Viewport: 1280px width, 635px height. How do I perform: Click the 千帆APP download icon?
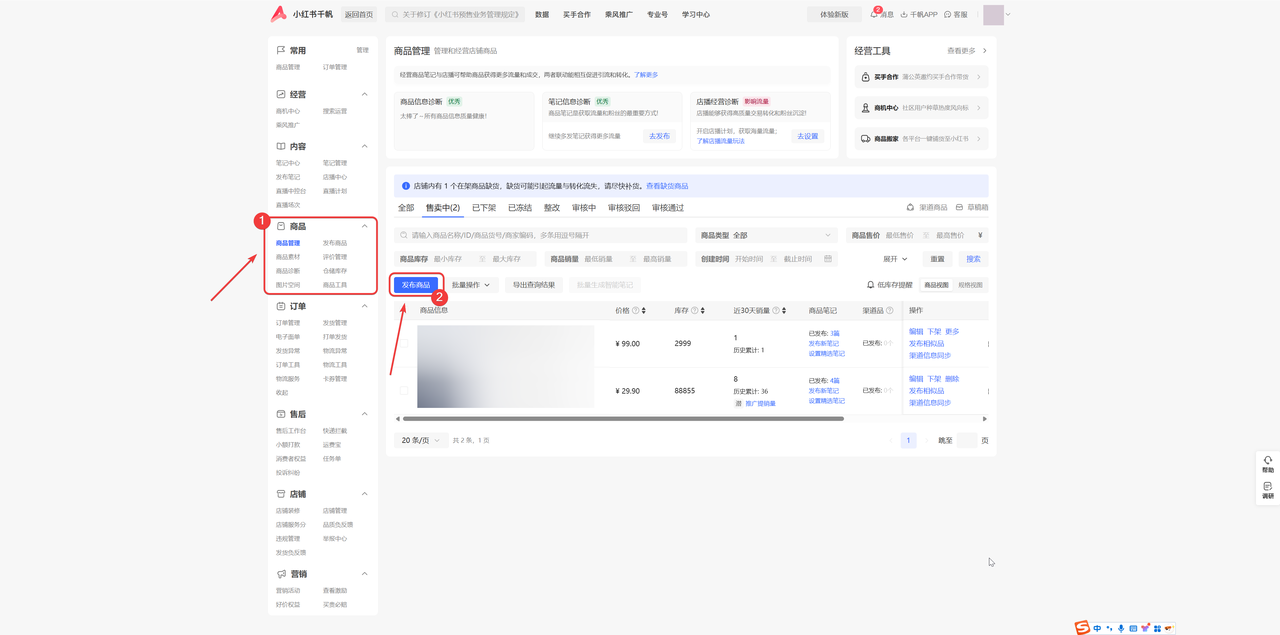pos(904,14)
